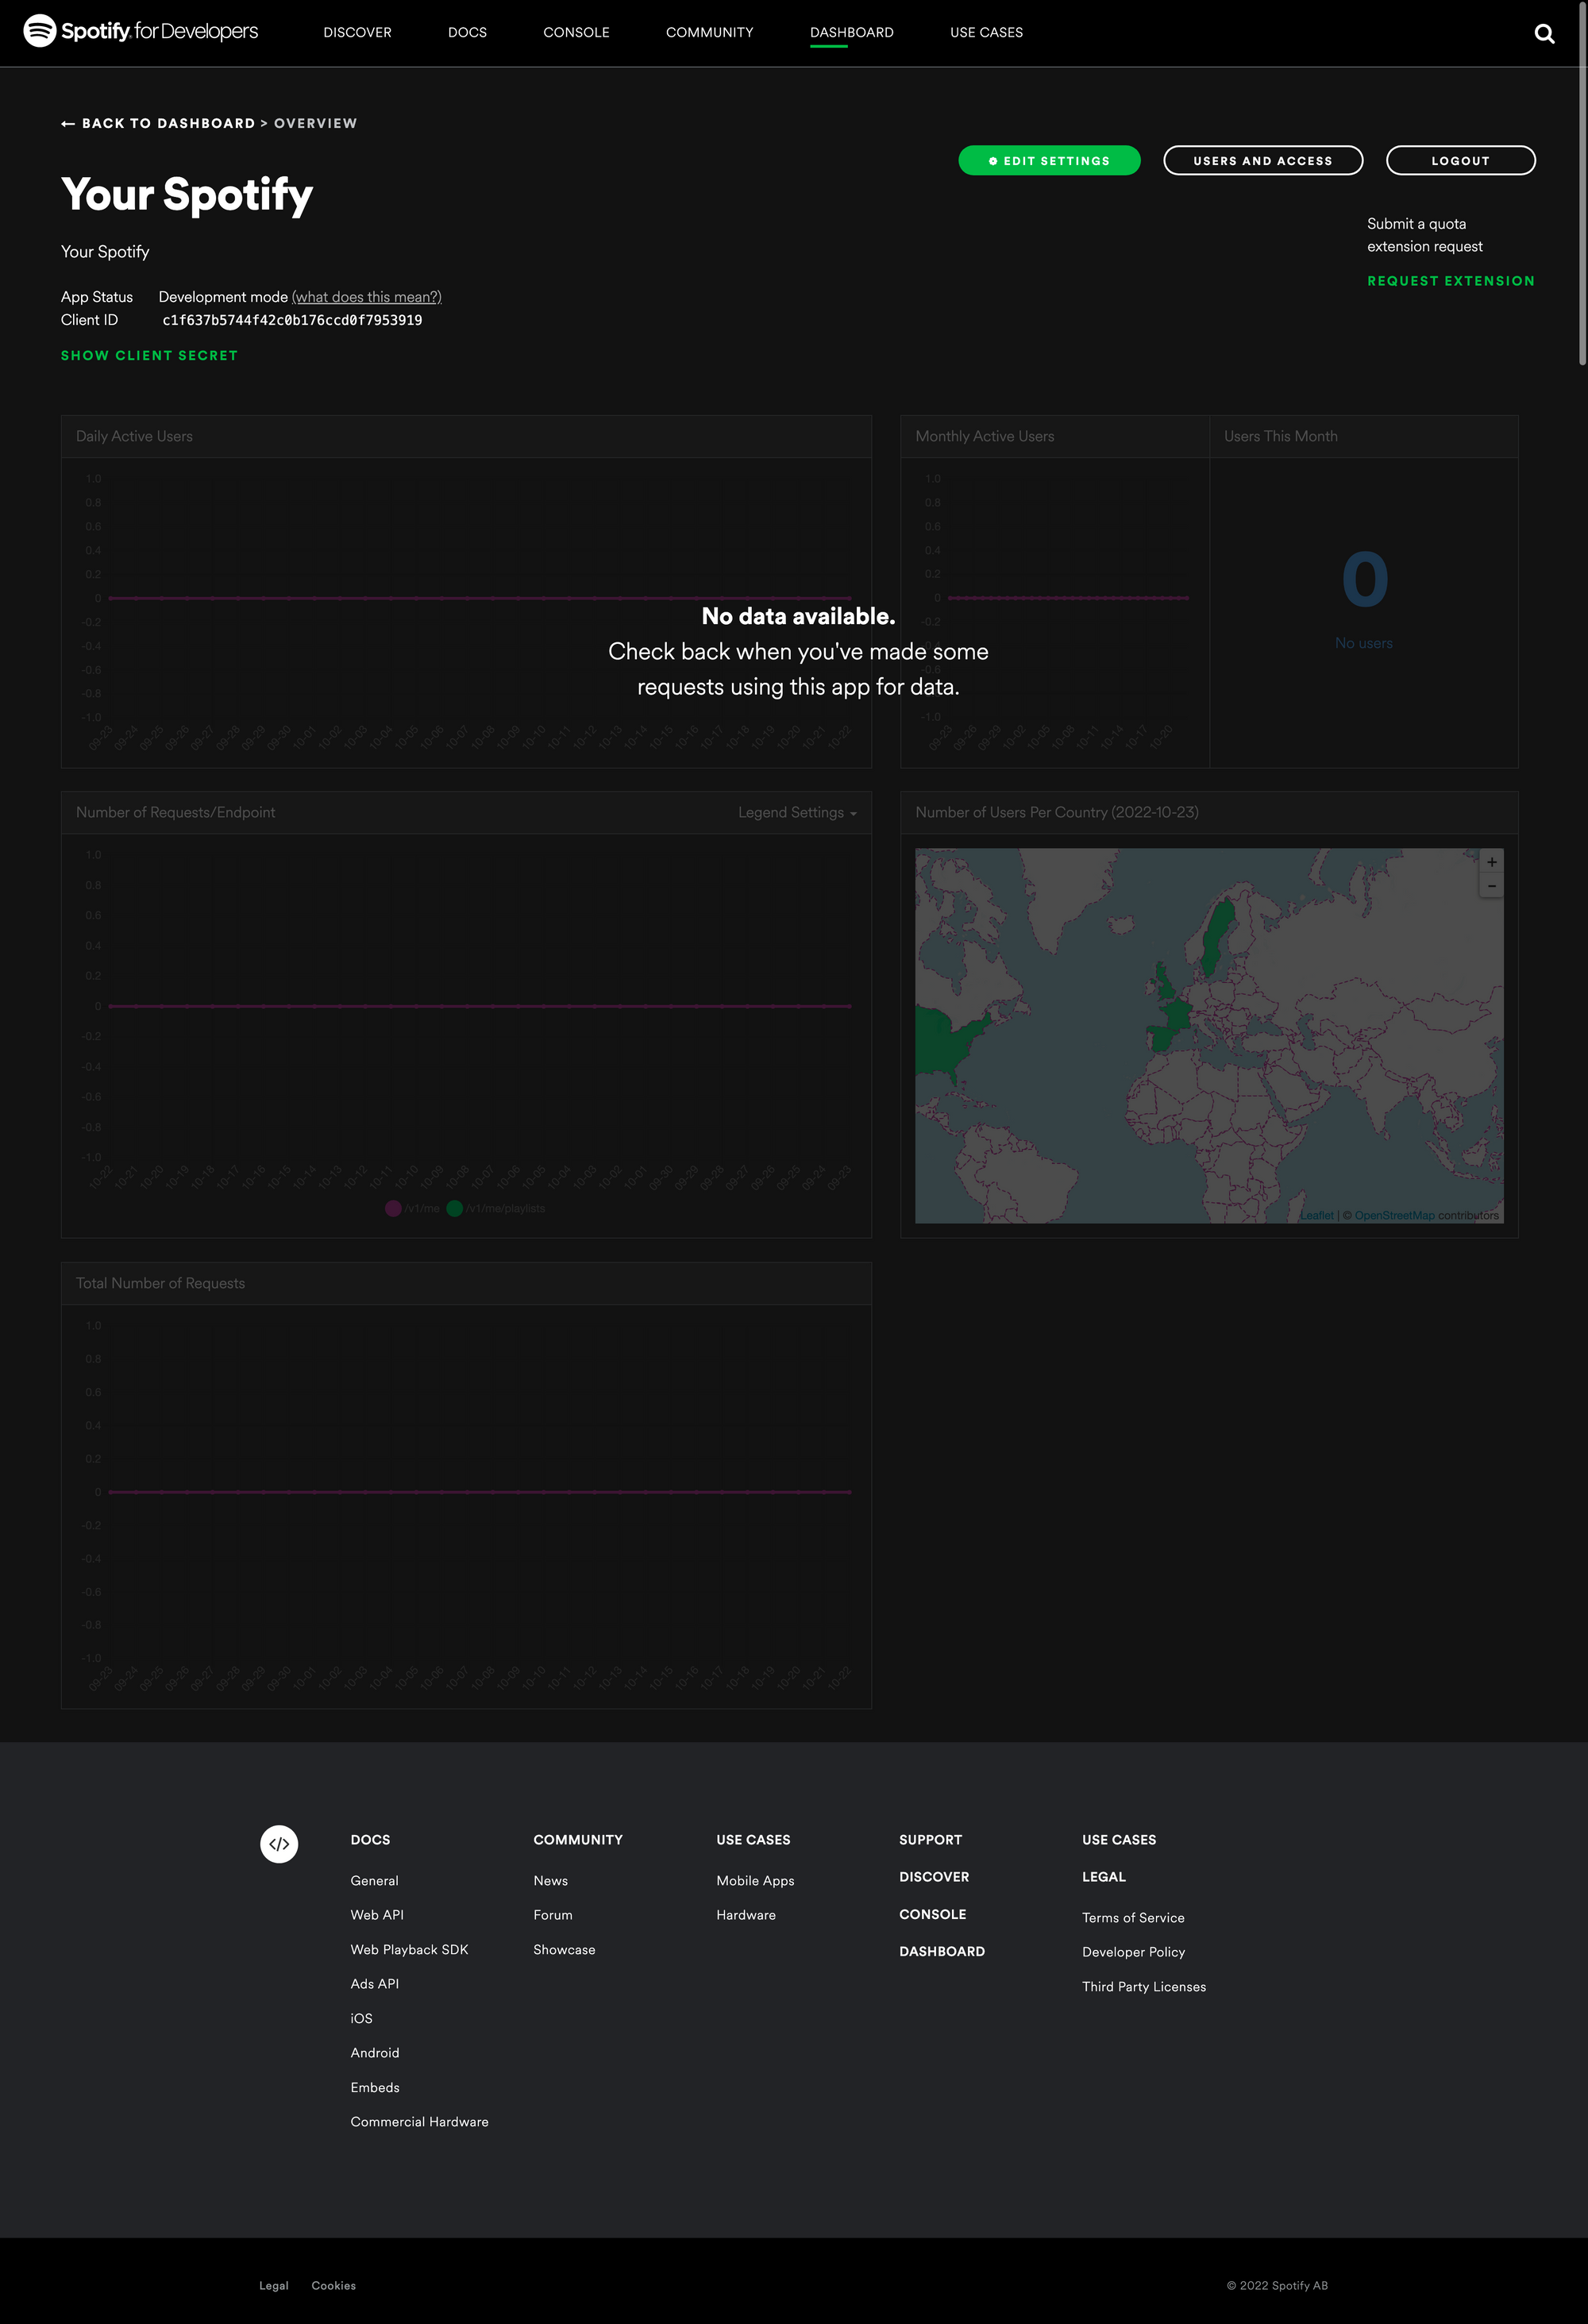Open Third Party Licenses link
Viewport: 1588px width, 2324px height.
coord(1144,1987)
